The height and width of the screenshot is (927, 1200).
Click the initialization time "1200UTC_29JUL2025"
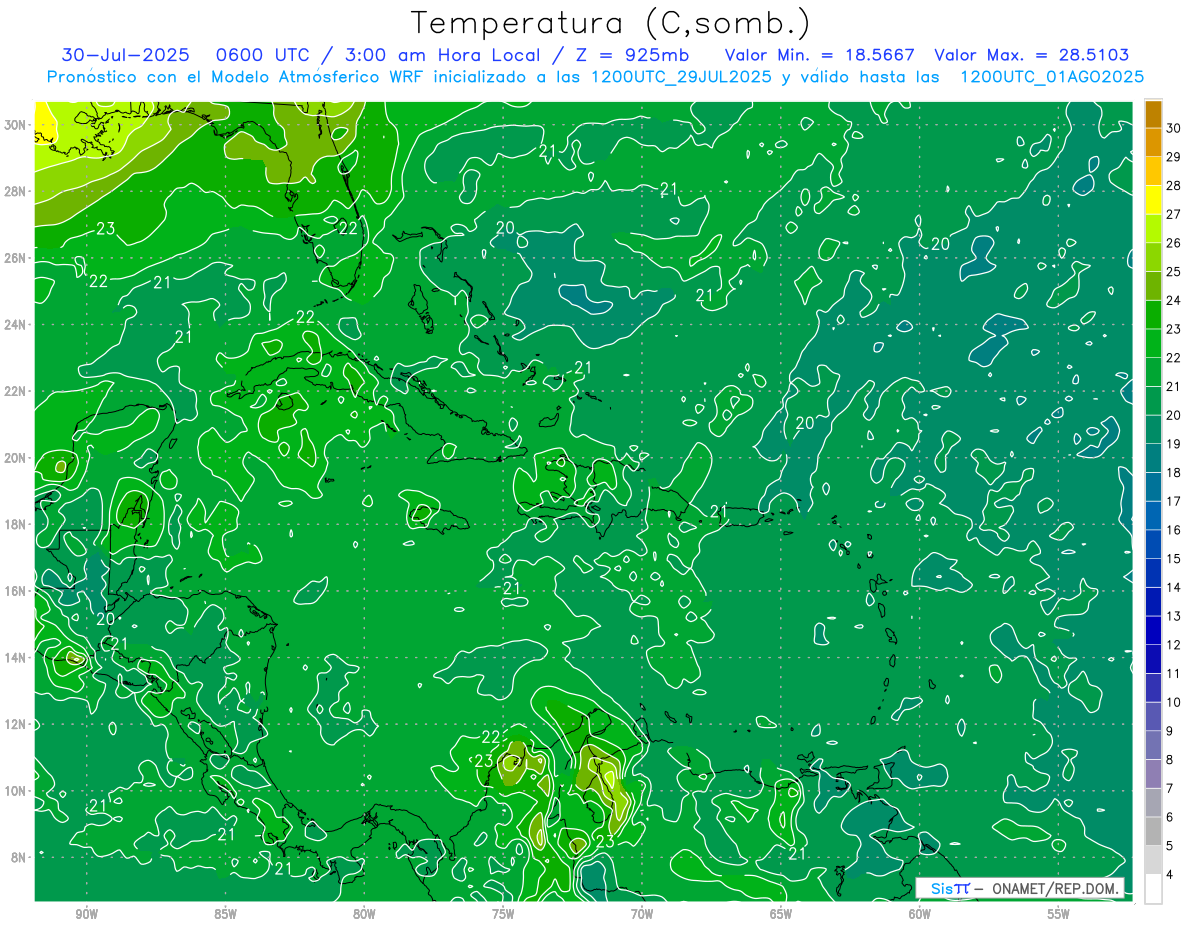(x=682, y=77)
